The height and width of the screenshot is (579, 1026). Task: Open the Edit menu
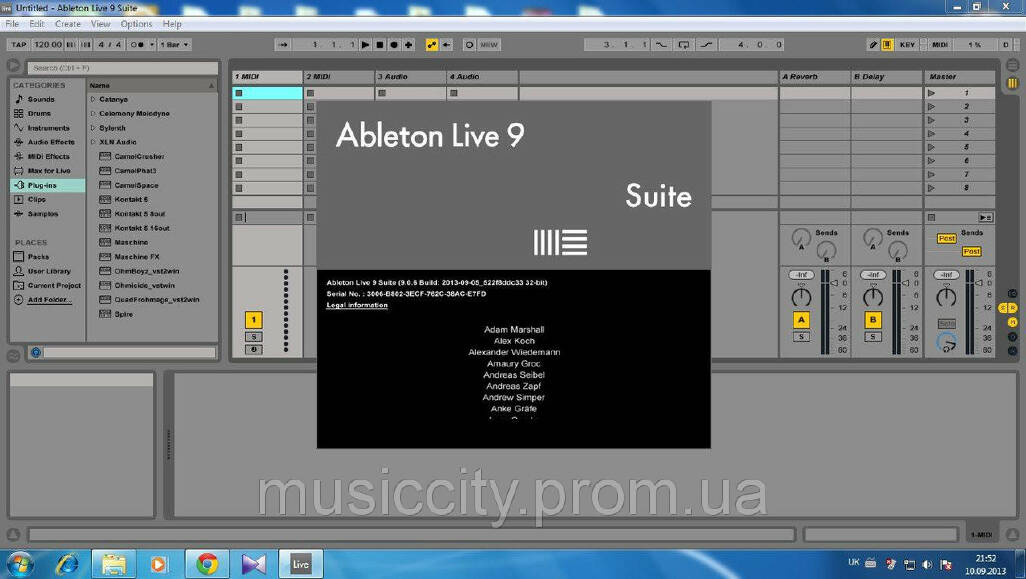pos(37,24)
